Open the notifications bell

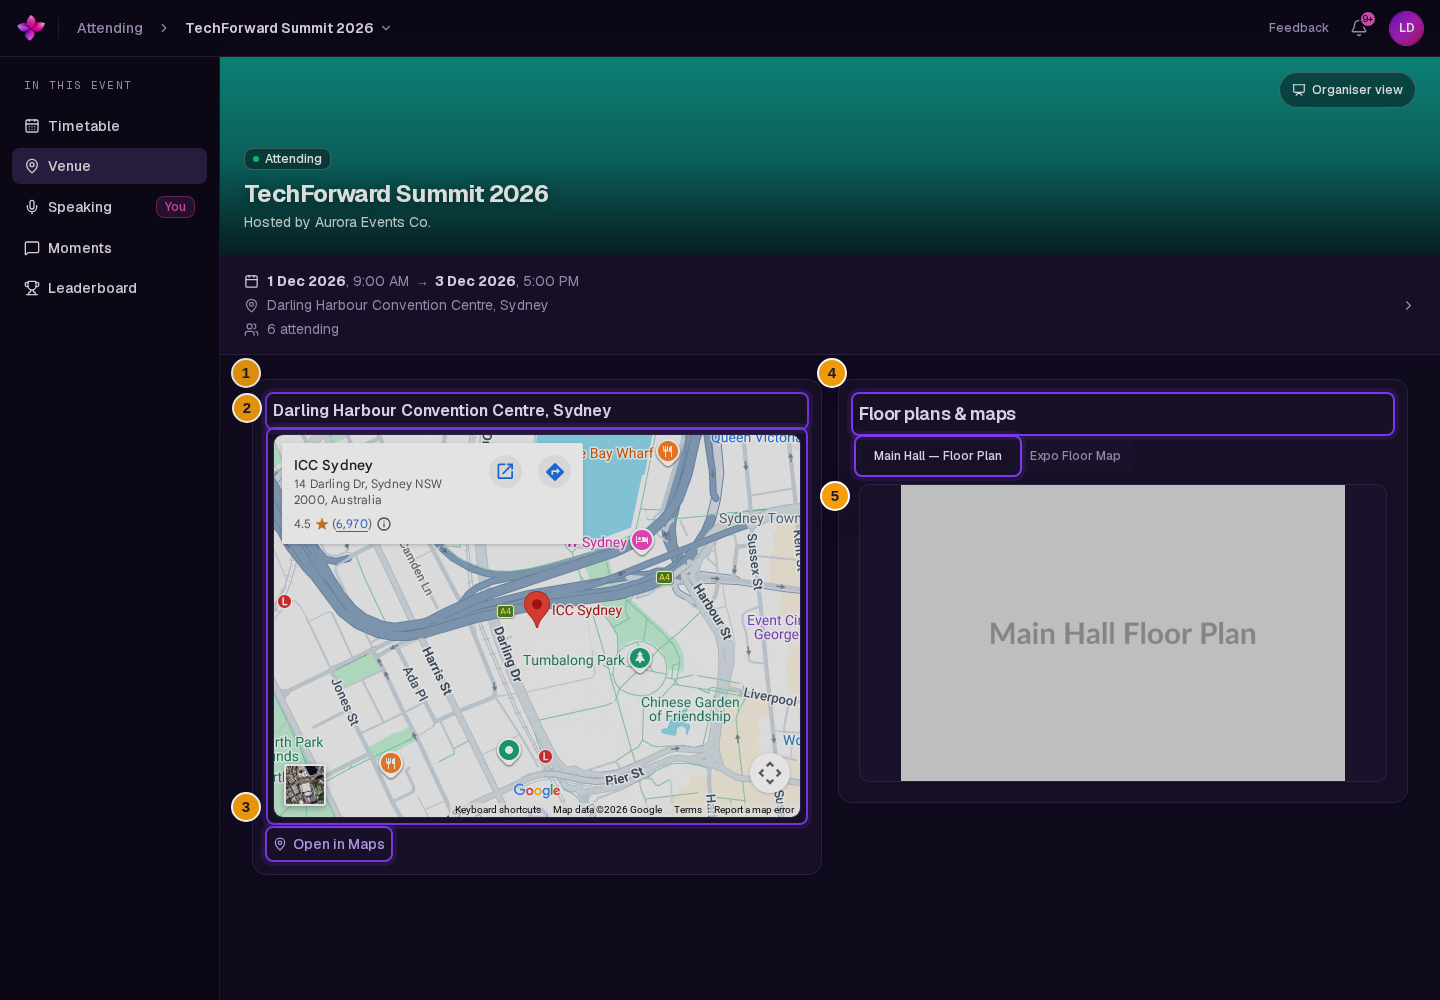[1359, 28]
